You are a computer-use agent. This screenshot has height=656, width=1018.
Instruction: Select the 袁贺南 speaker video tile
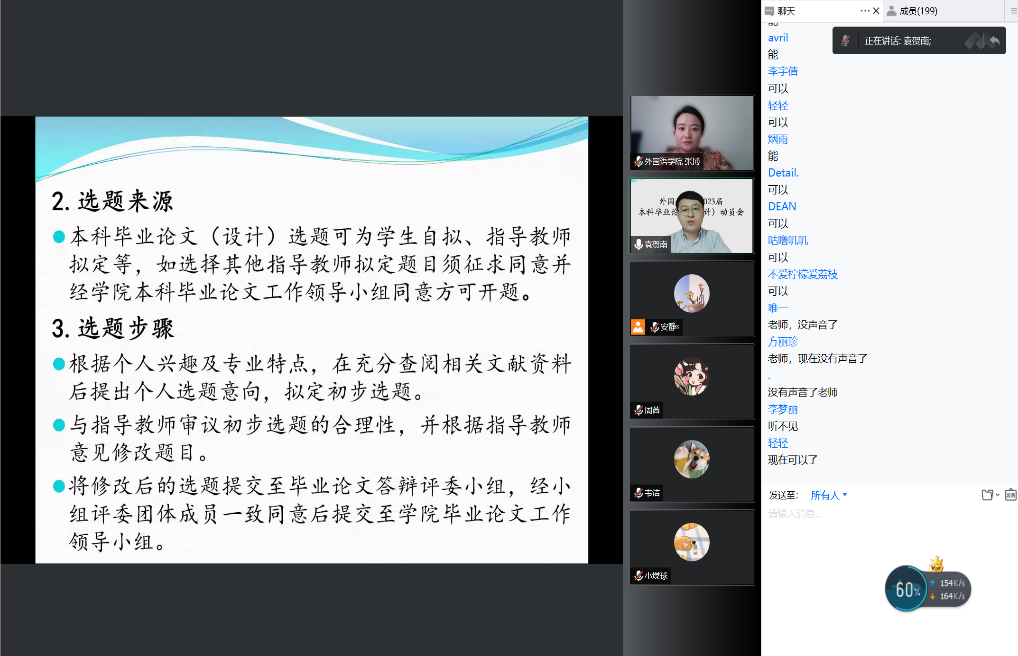692,216
